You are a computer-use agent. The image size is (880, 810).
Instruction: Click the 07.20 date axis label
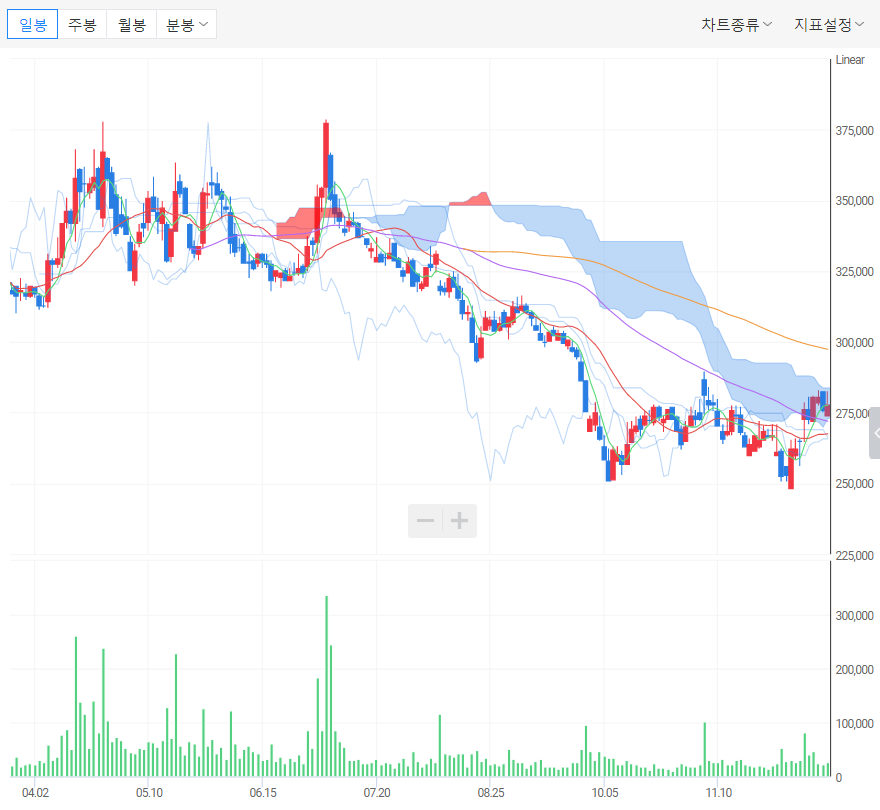coord(377,793)
